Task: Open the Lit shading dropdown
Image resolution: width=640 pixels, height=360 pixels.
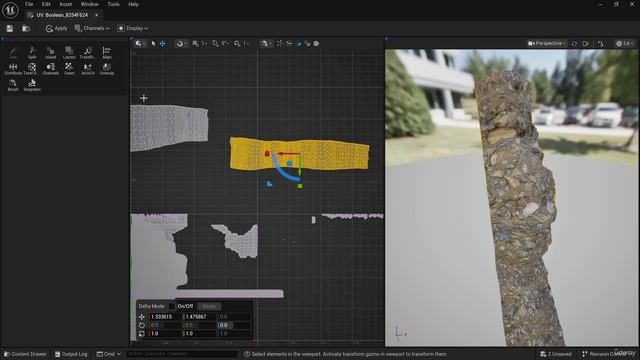Action: (x=625, y=43)
